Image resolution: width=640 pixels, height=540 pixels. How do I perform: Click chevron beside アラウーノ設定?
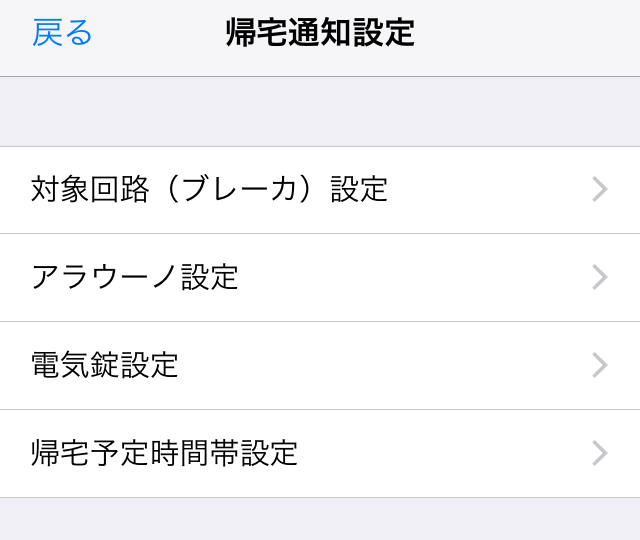tap(600, 277)
